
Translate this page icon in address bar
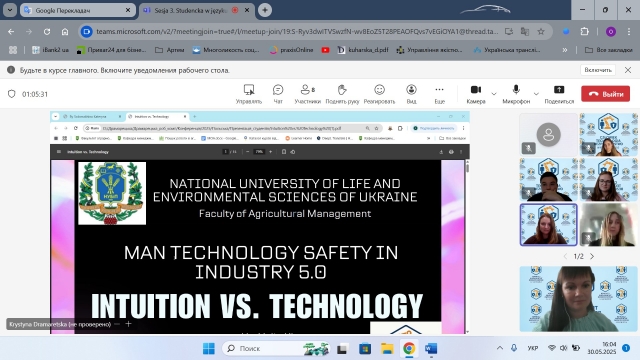point(524,31)
